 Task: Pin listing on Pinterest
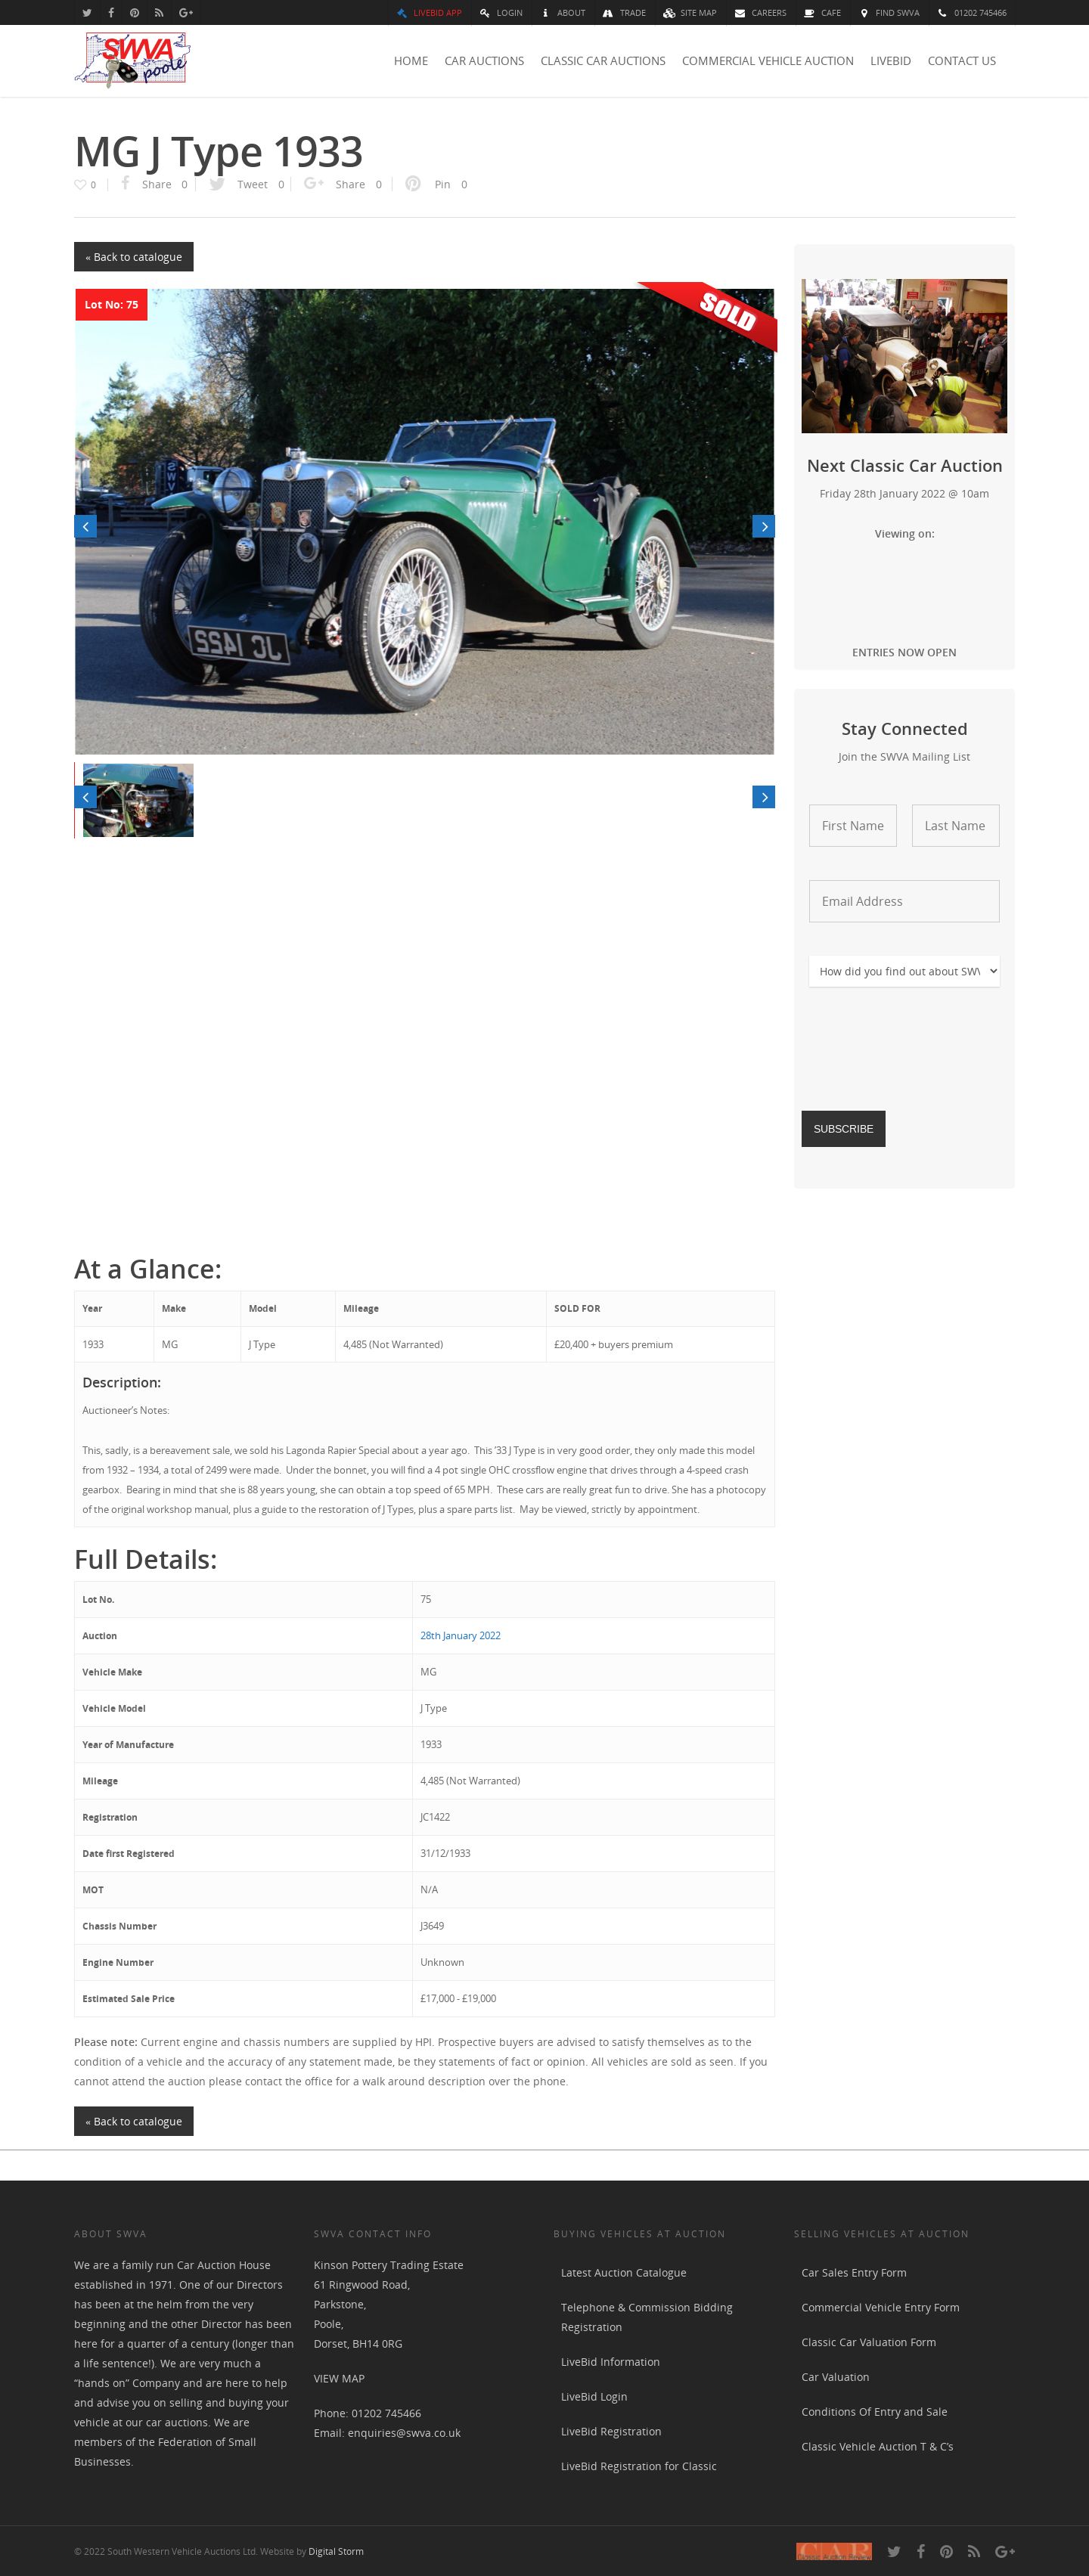pos(436,184)
